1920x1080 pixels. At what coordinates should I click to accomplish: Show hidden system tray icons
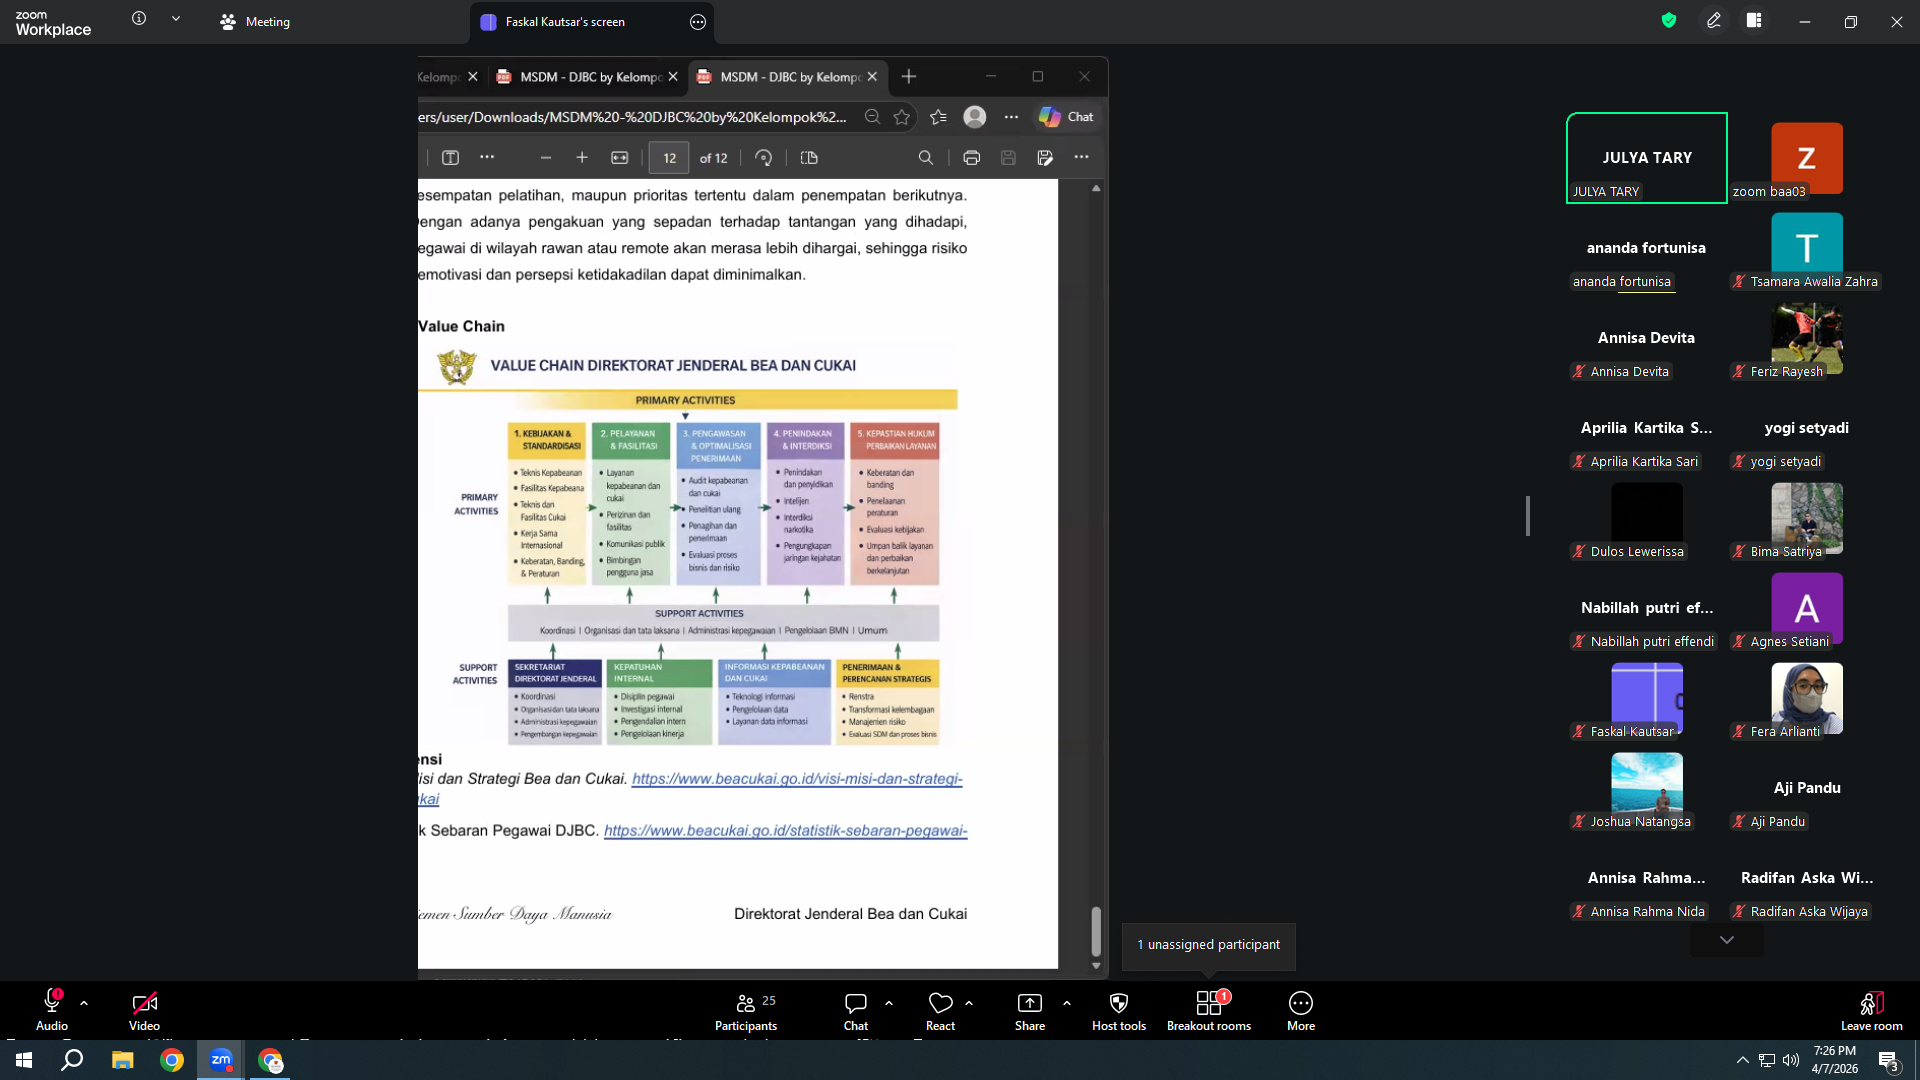point(1742,1060)
